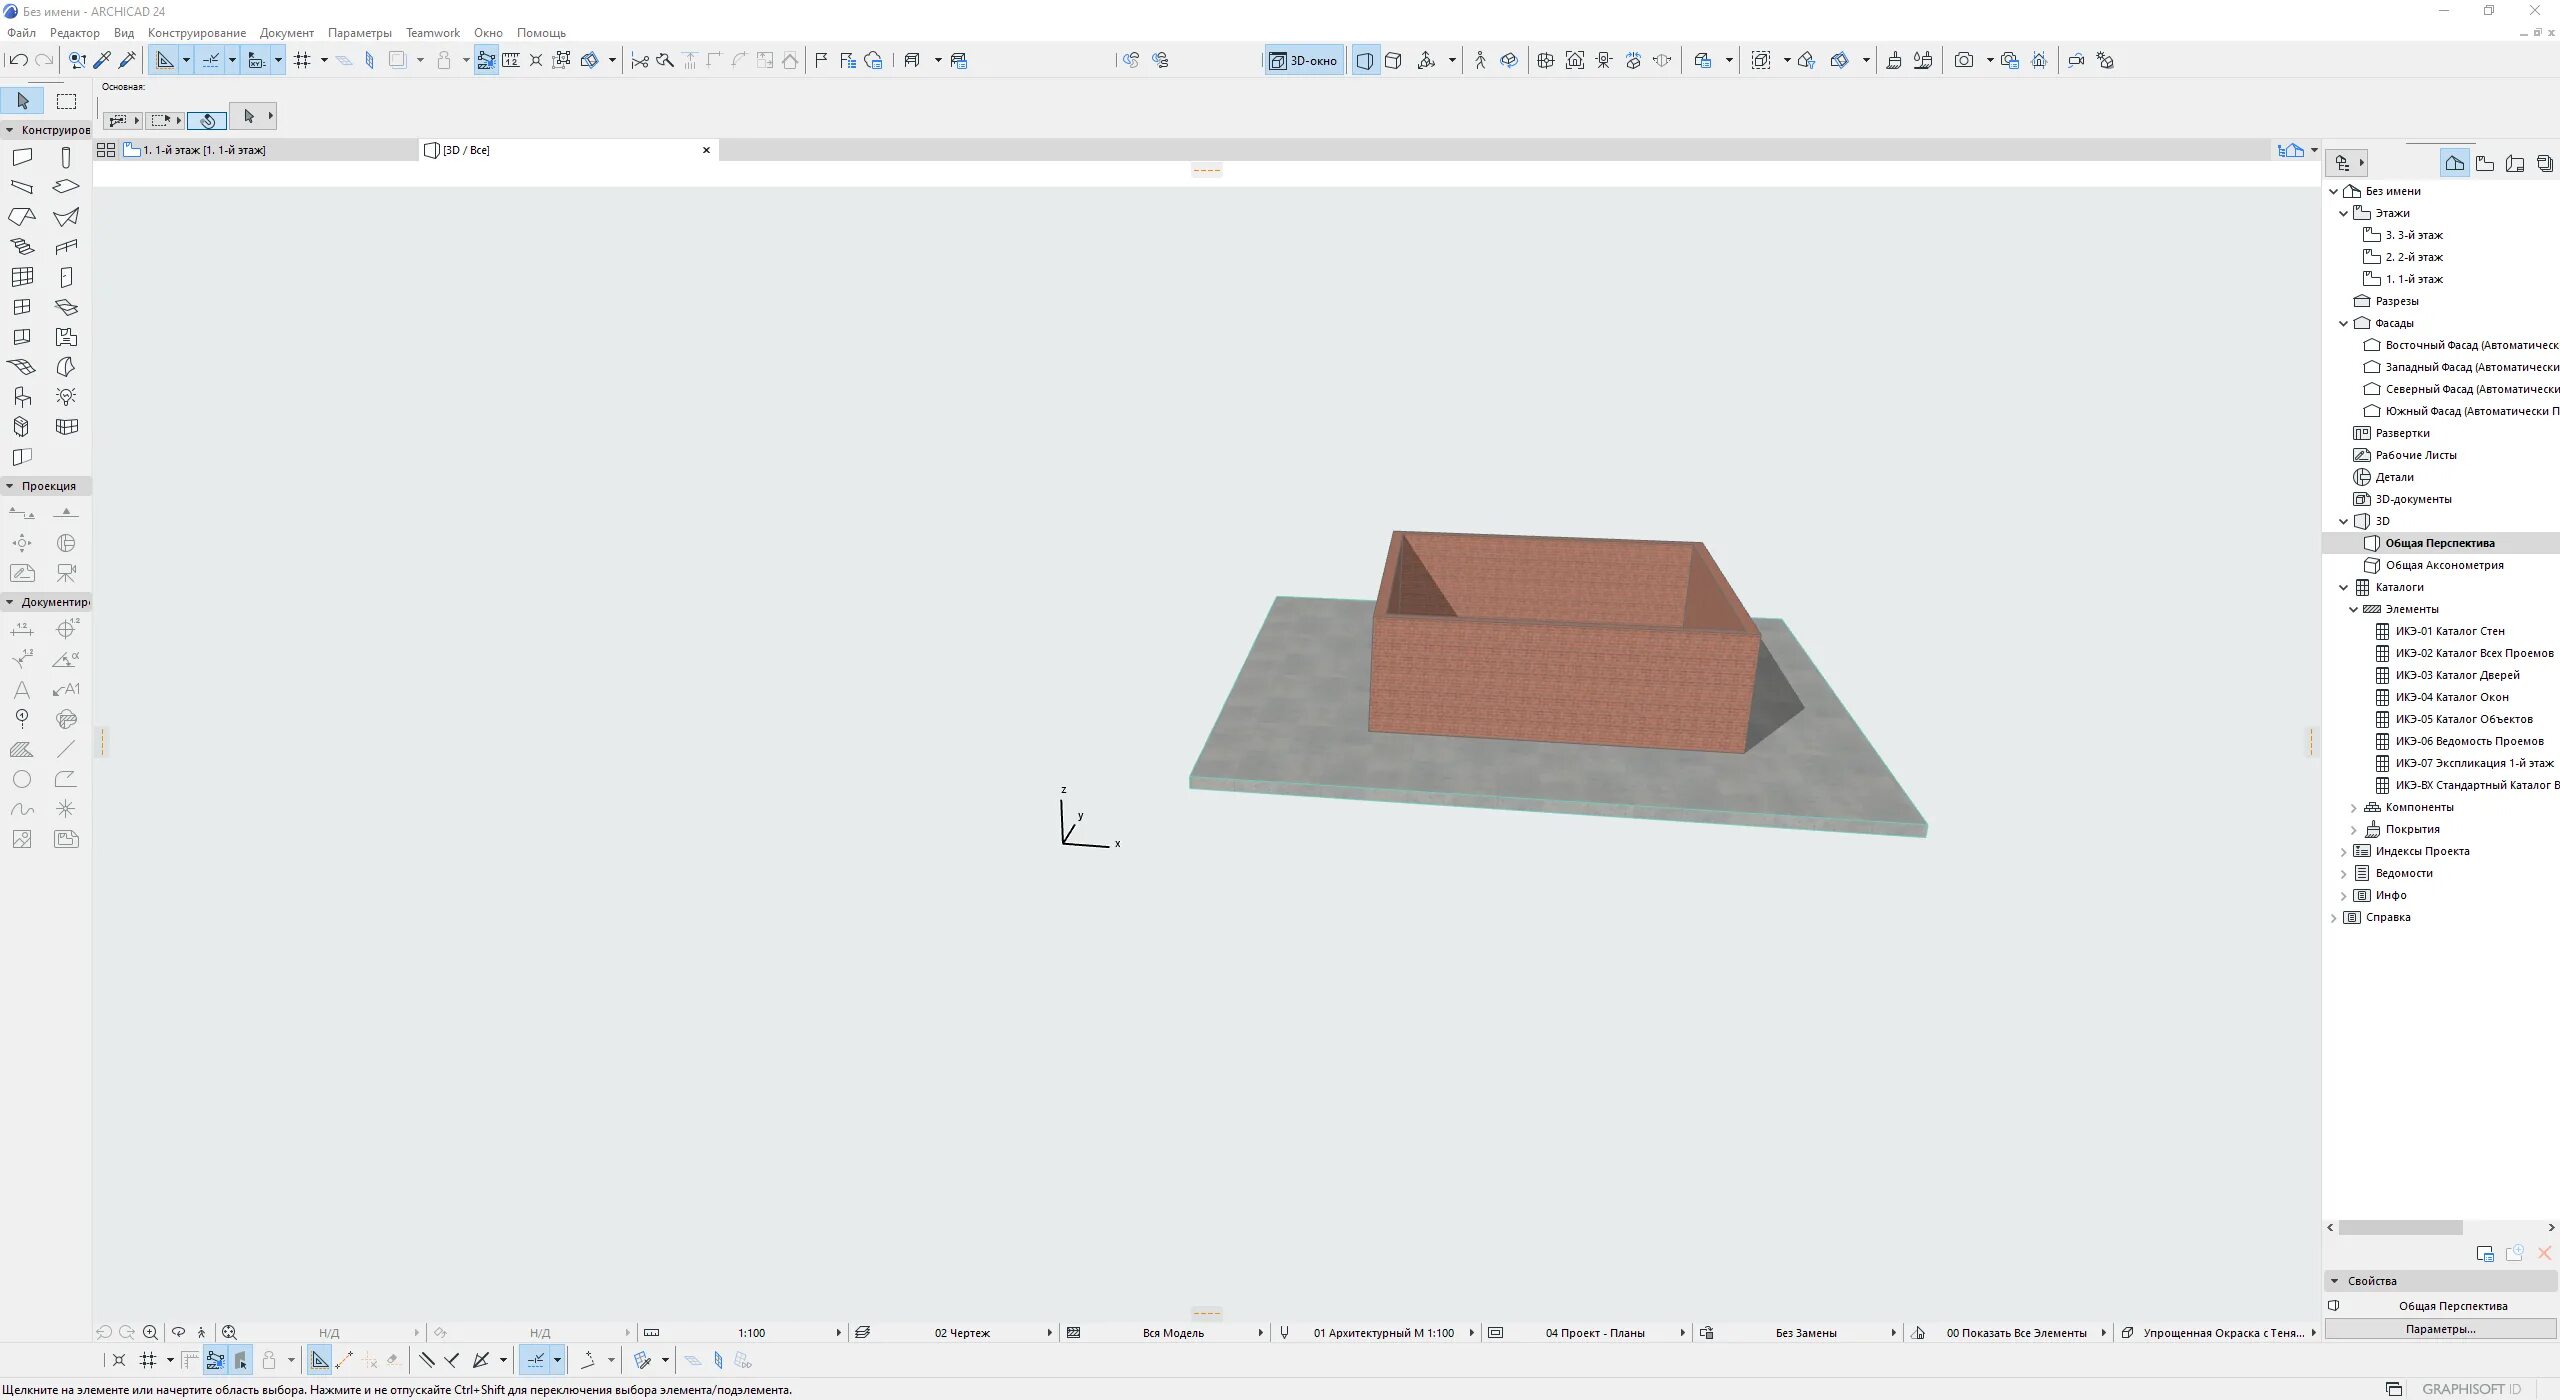
Task: Activate the Text tool in the toolbox
Action: pyautogui.click(x=22, y=690)
